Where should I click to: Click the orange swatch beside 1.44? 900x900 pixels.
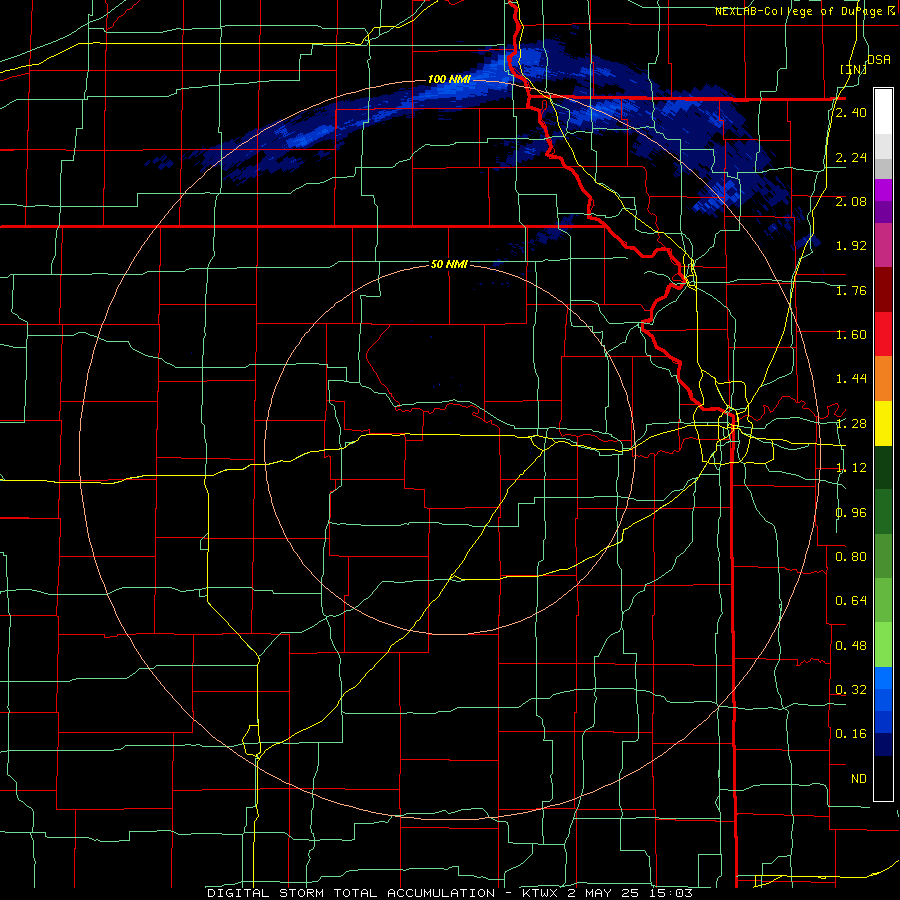(883, 379)
